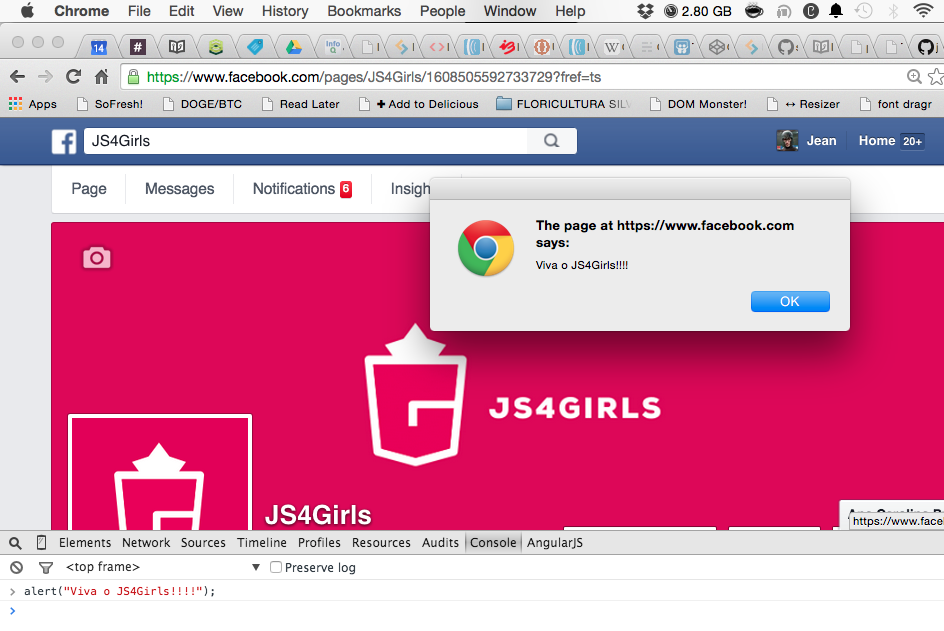944x631 pixels.
Task: Click the Bluetooth menu bar icon
Action: pyautogui.click(x=893, y=11)
